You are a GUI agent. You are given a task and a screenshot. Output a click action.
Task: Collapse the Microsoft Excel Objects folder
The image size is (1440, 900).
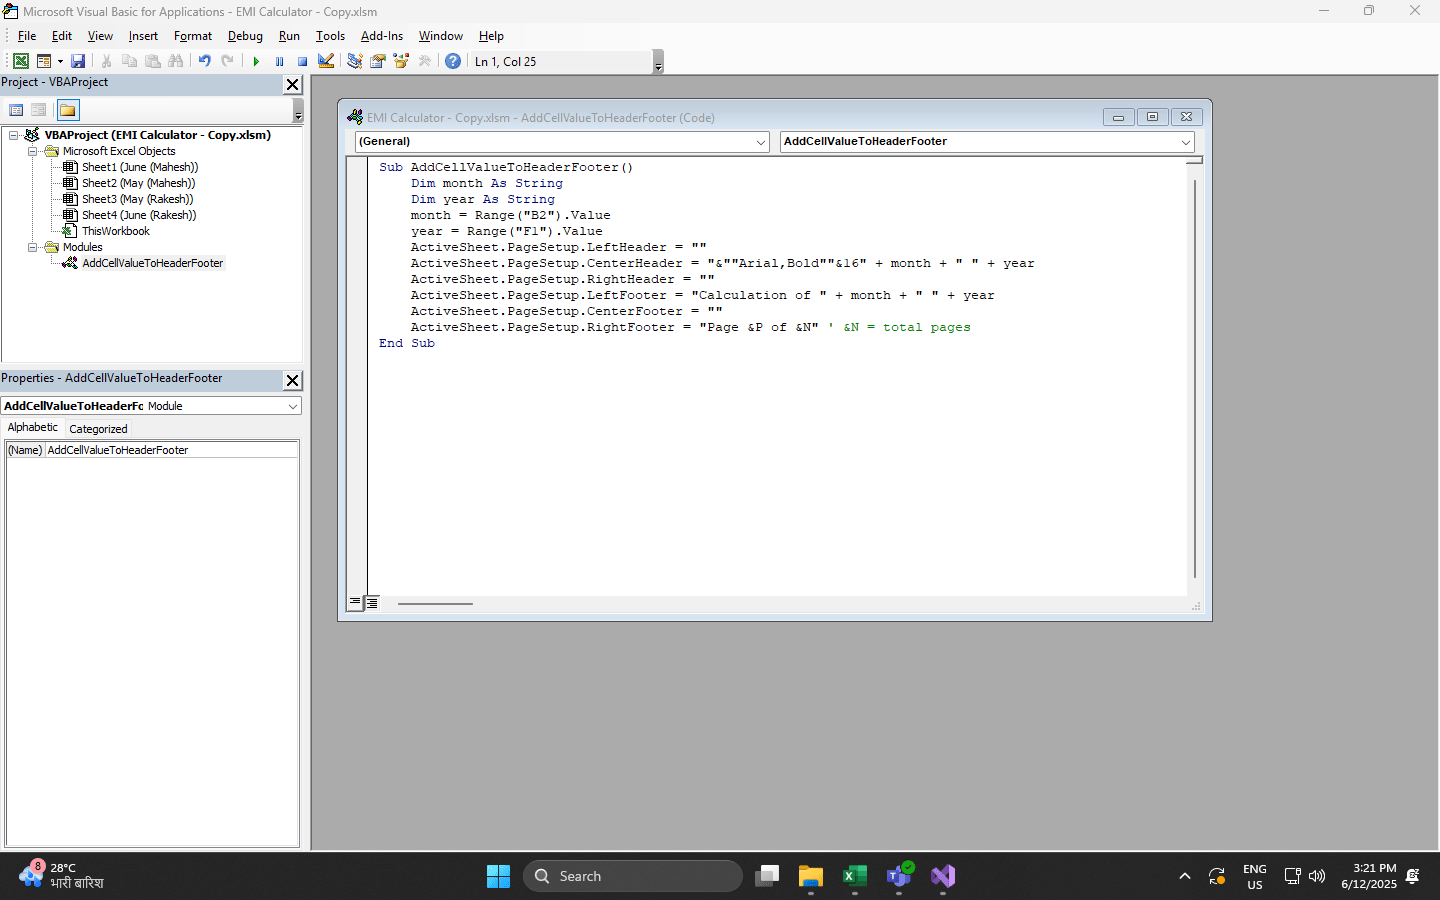tap(33, 151)
